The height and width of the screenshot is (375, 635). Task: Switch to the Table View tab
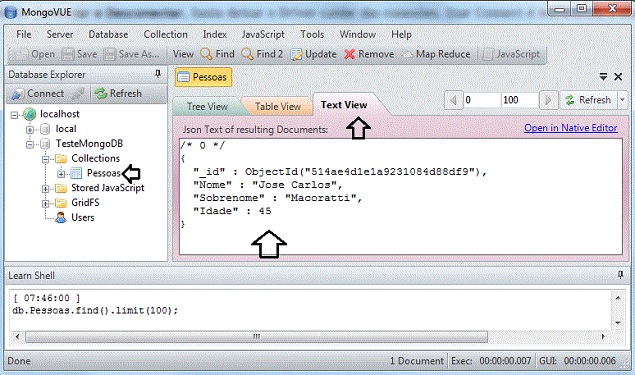[278, 107]
